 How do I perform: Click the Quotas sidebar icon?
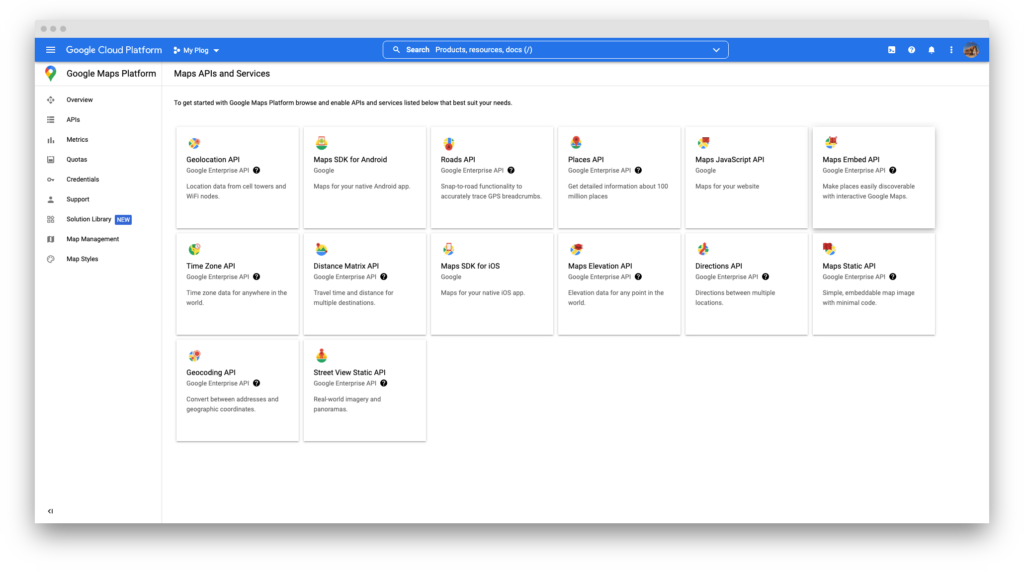pos(50,159)
